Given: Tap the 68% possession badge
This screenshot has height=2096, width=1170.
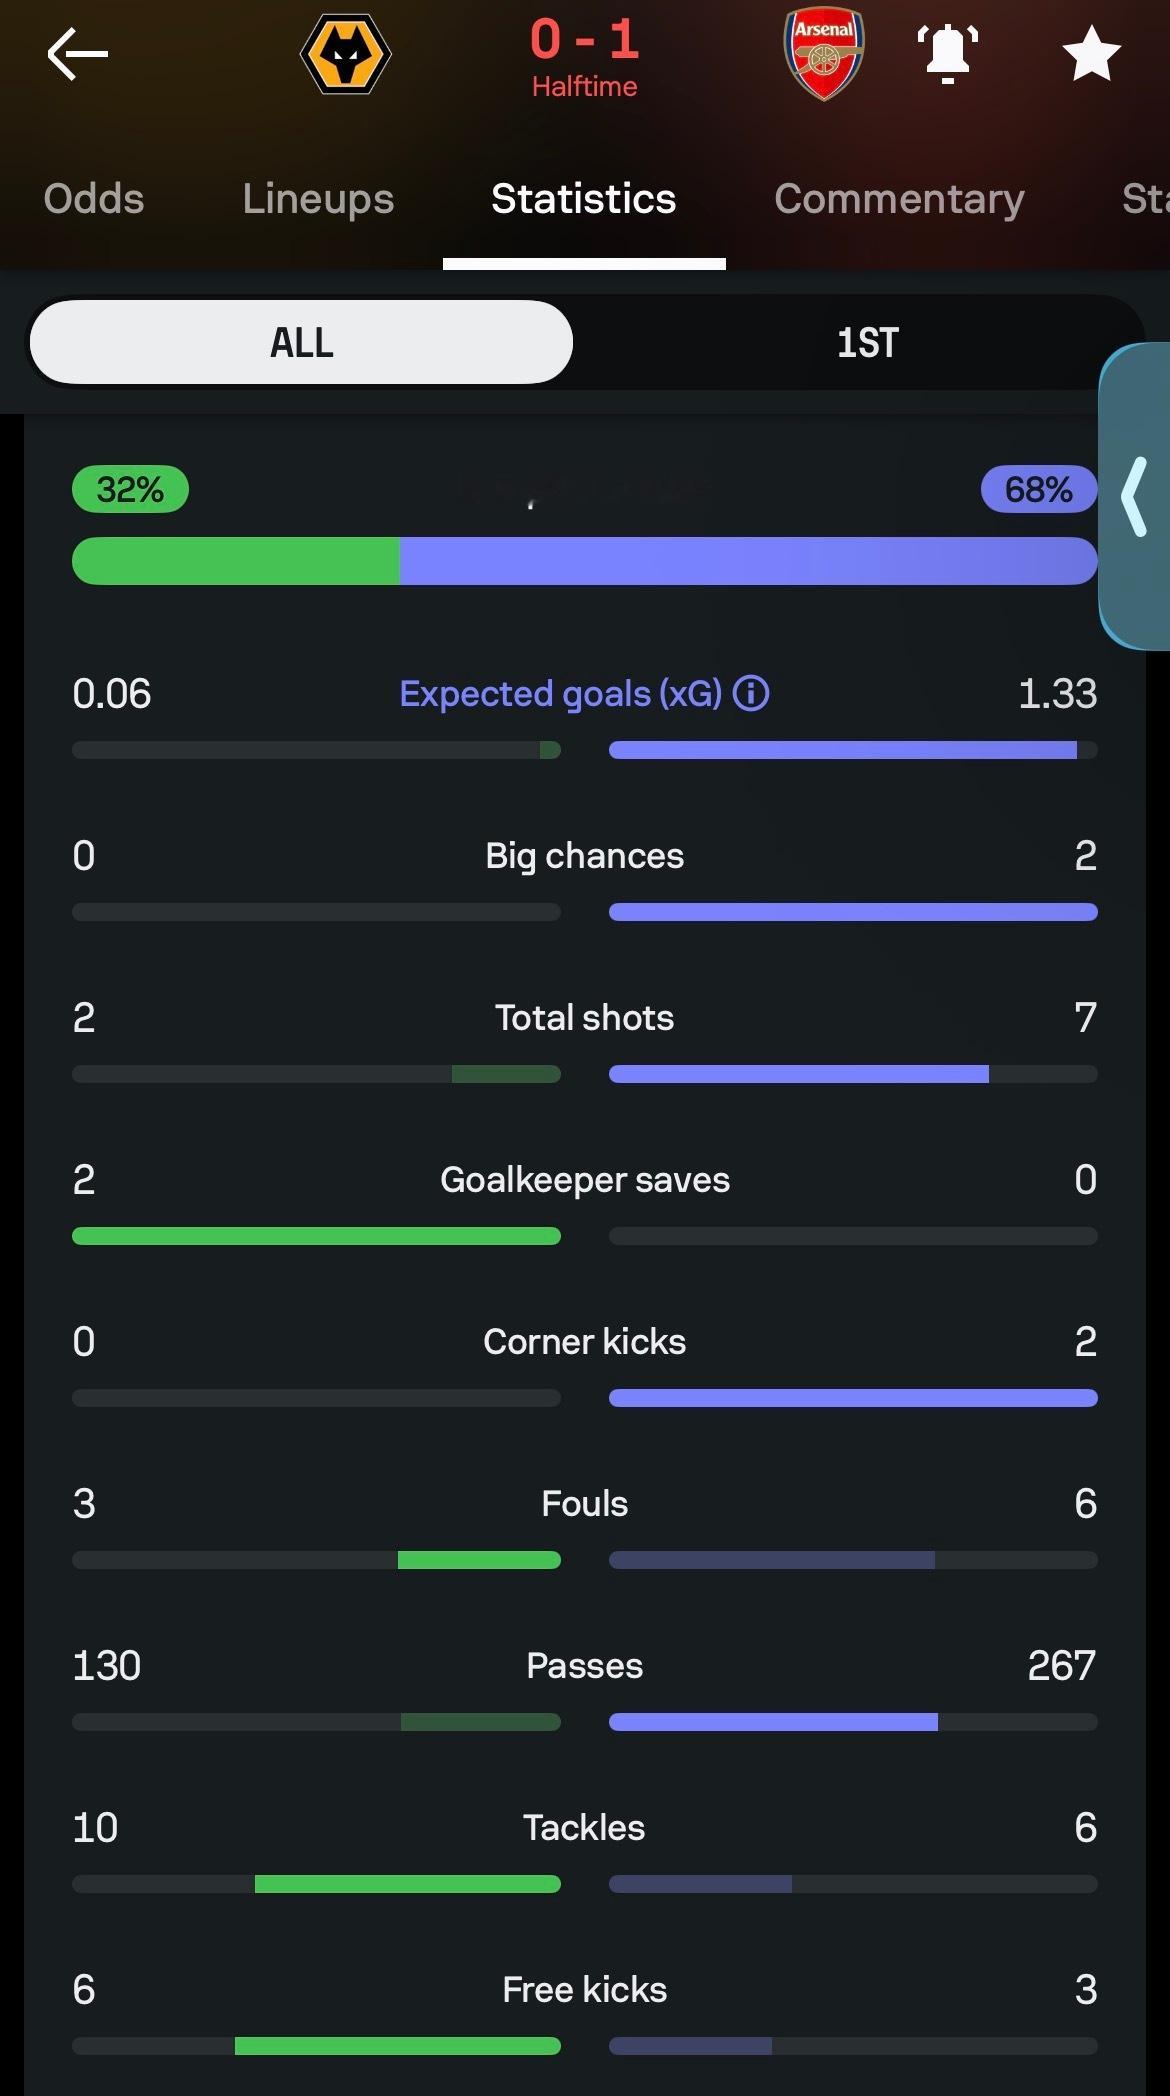Looking at the screenshot, I should [1038, 489].
